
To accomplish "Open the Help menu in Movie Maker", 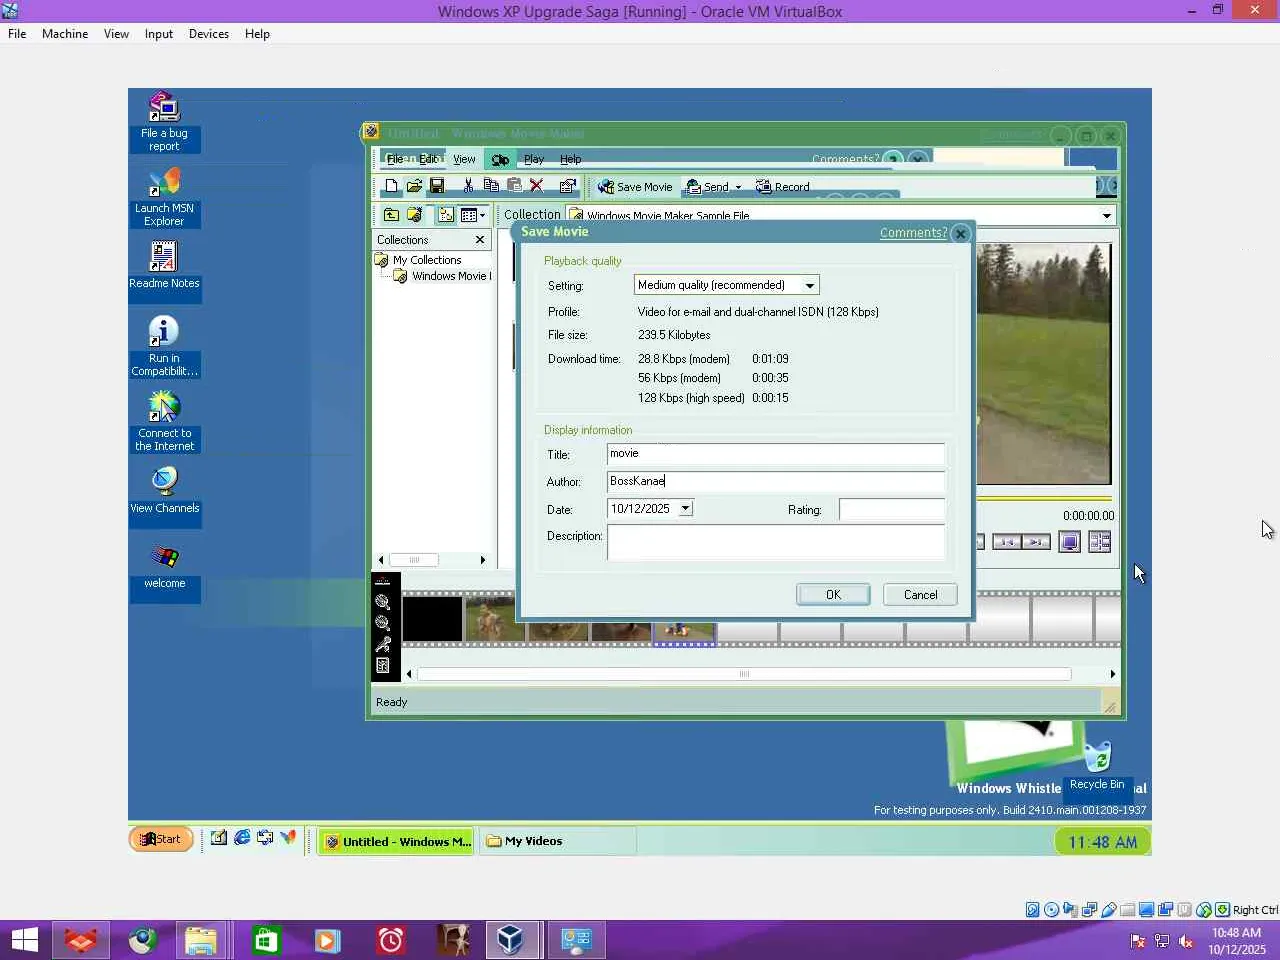I will (x=570, y=159).
